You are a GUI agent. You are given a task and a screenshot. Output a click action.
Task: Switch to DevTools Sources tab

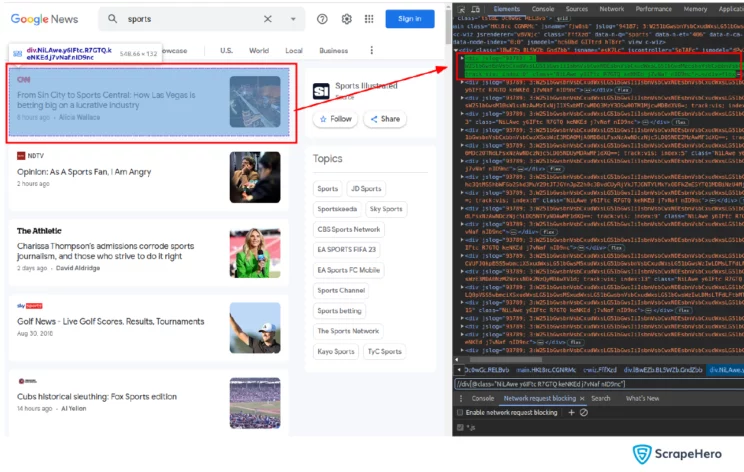tap(577, 9)
